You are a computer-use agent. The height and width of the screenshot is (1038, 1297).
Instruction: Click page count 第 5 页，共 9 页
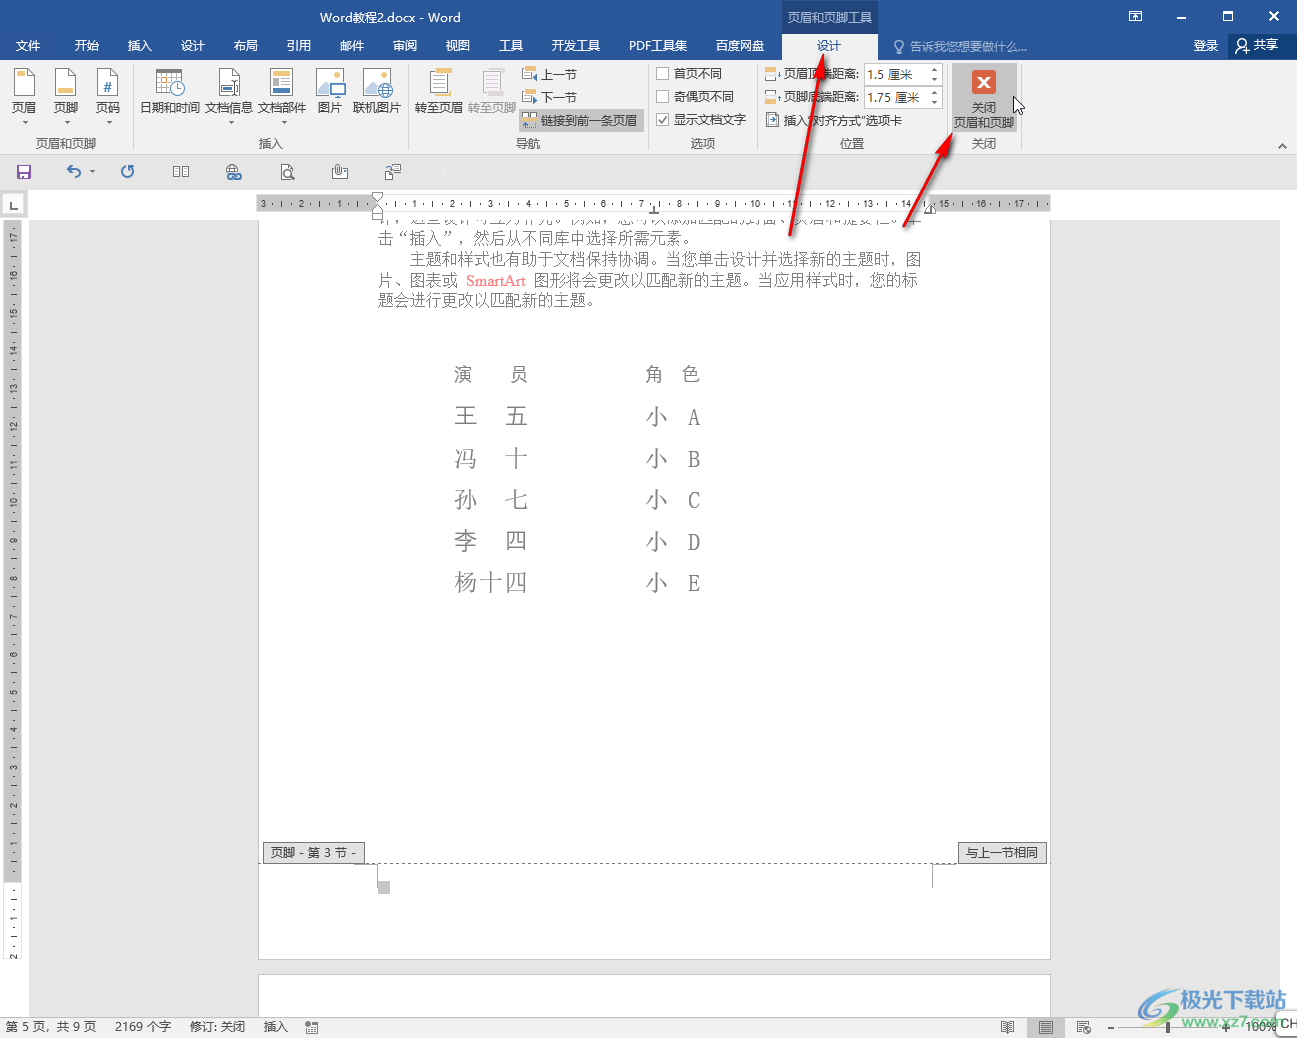pos(51,1027)
